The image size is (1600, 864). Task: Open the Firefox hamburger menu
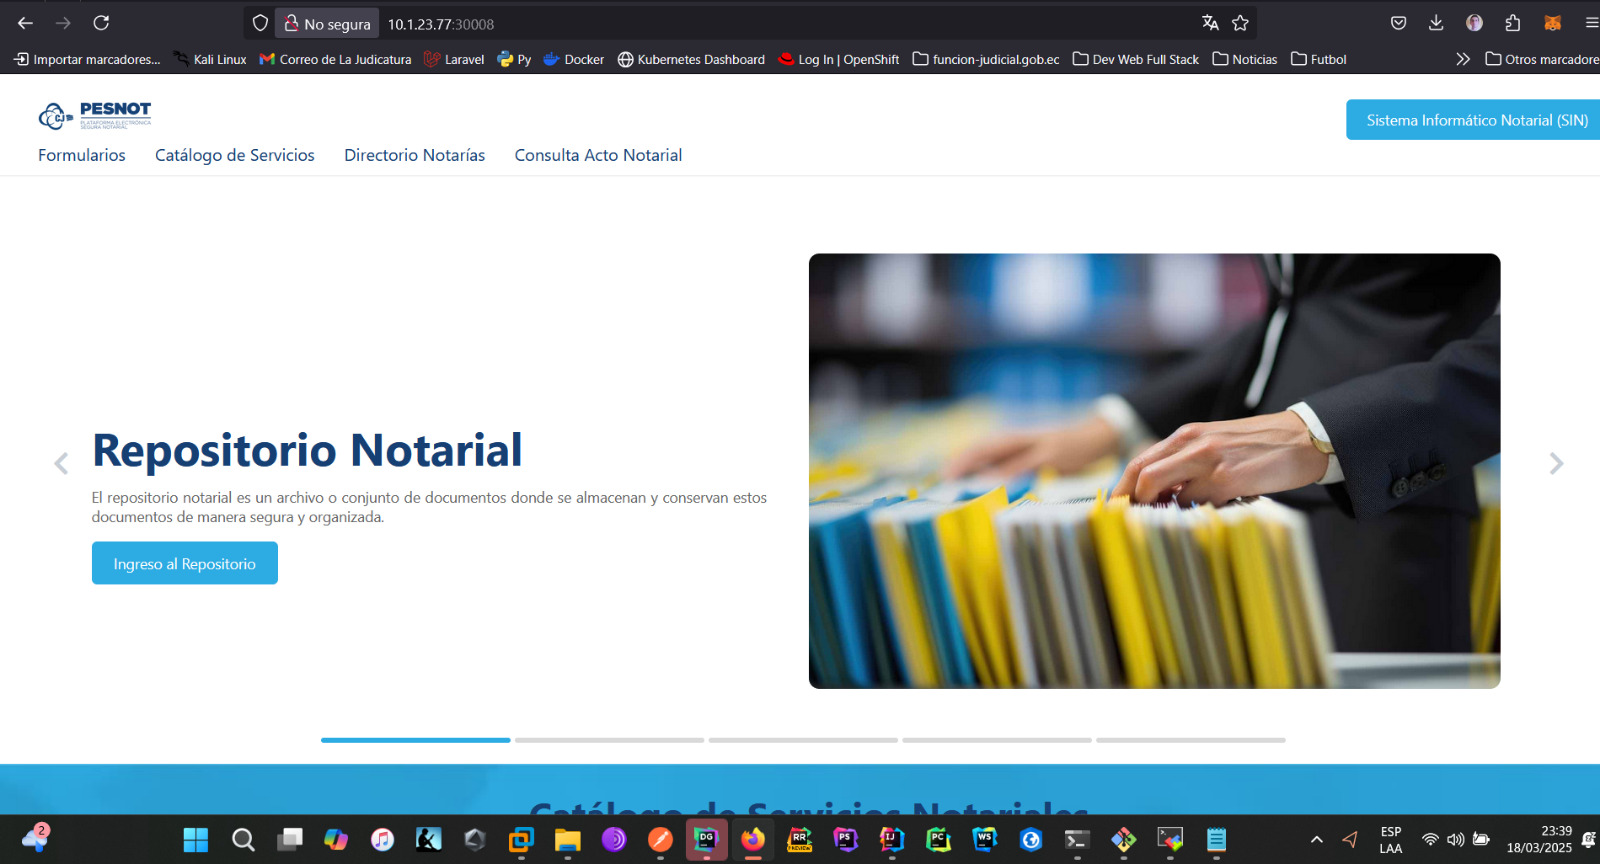coord(1590,23)
